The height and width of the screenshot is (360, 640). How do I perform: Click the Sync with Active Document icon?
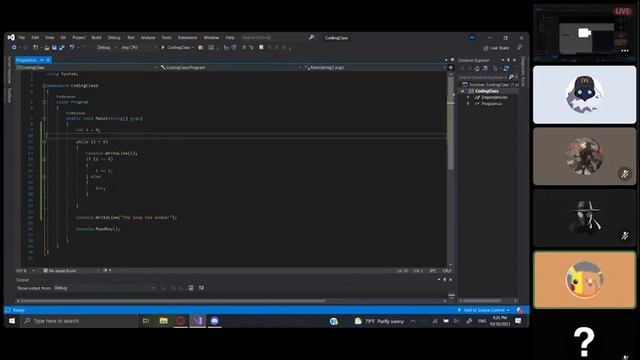coord(506,69)
